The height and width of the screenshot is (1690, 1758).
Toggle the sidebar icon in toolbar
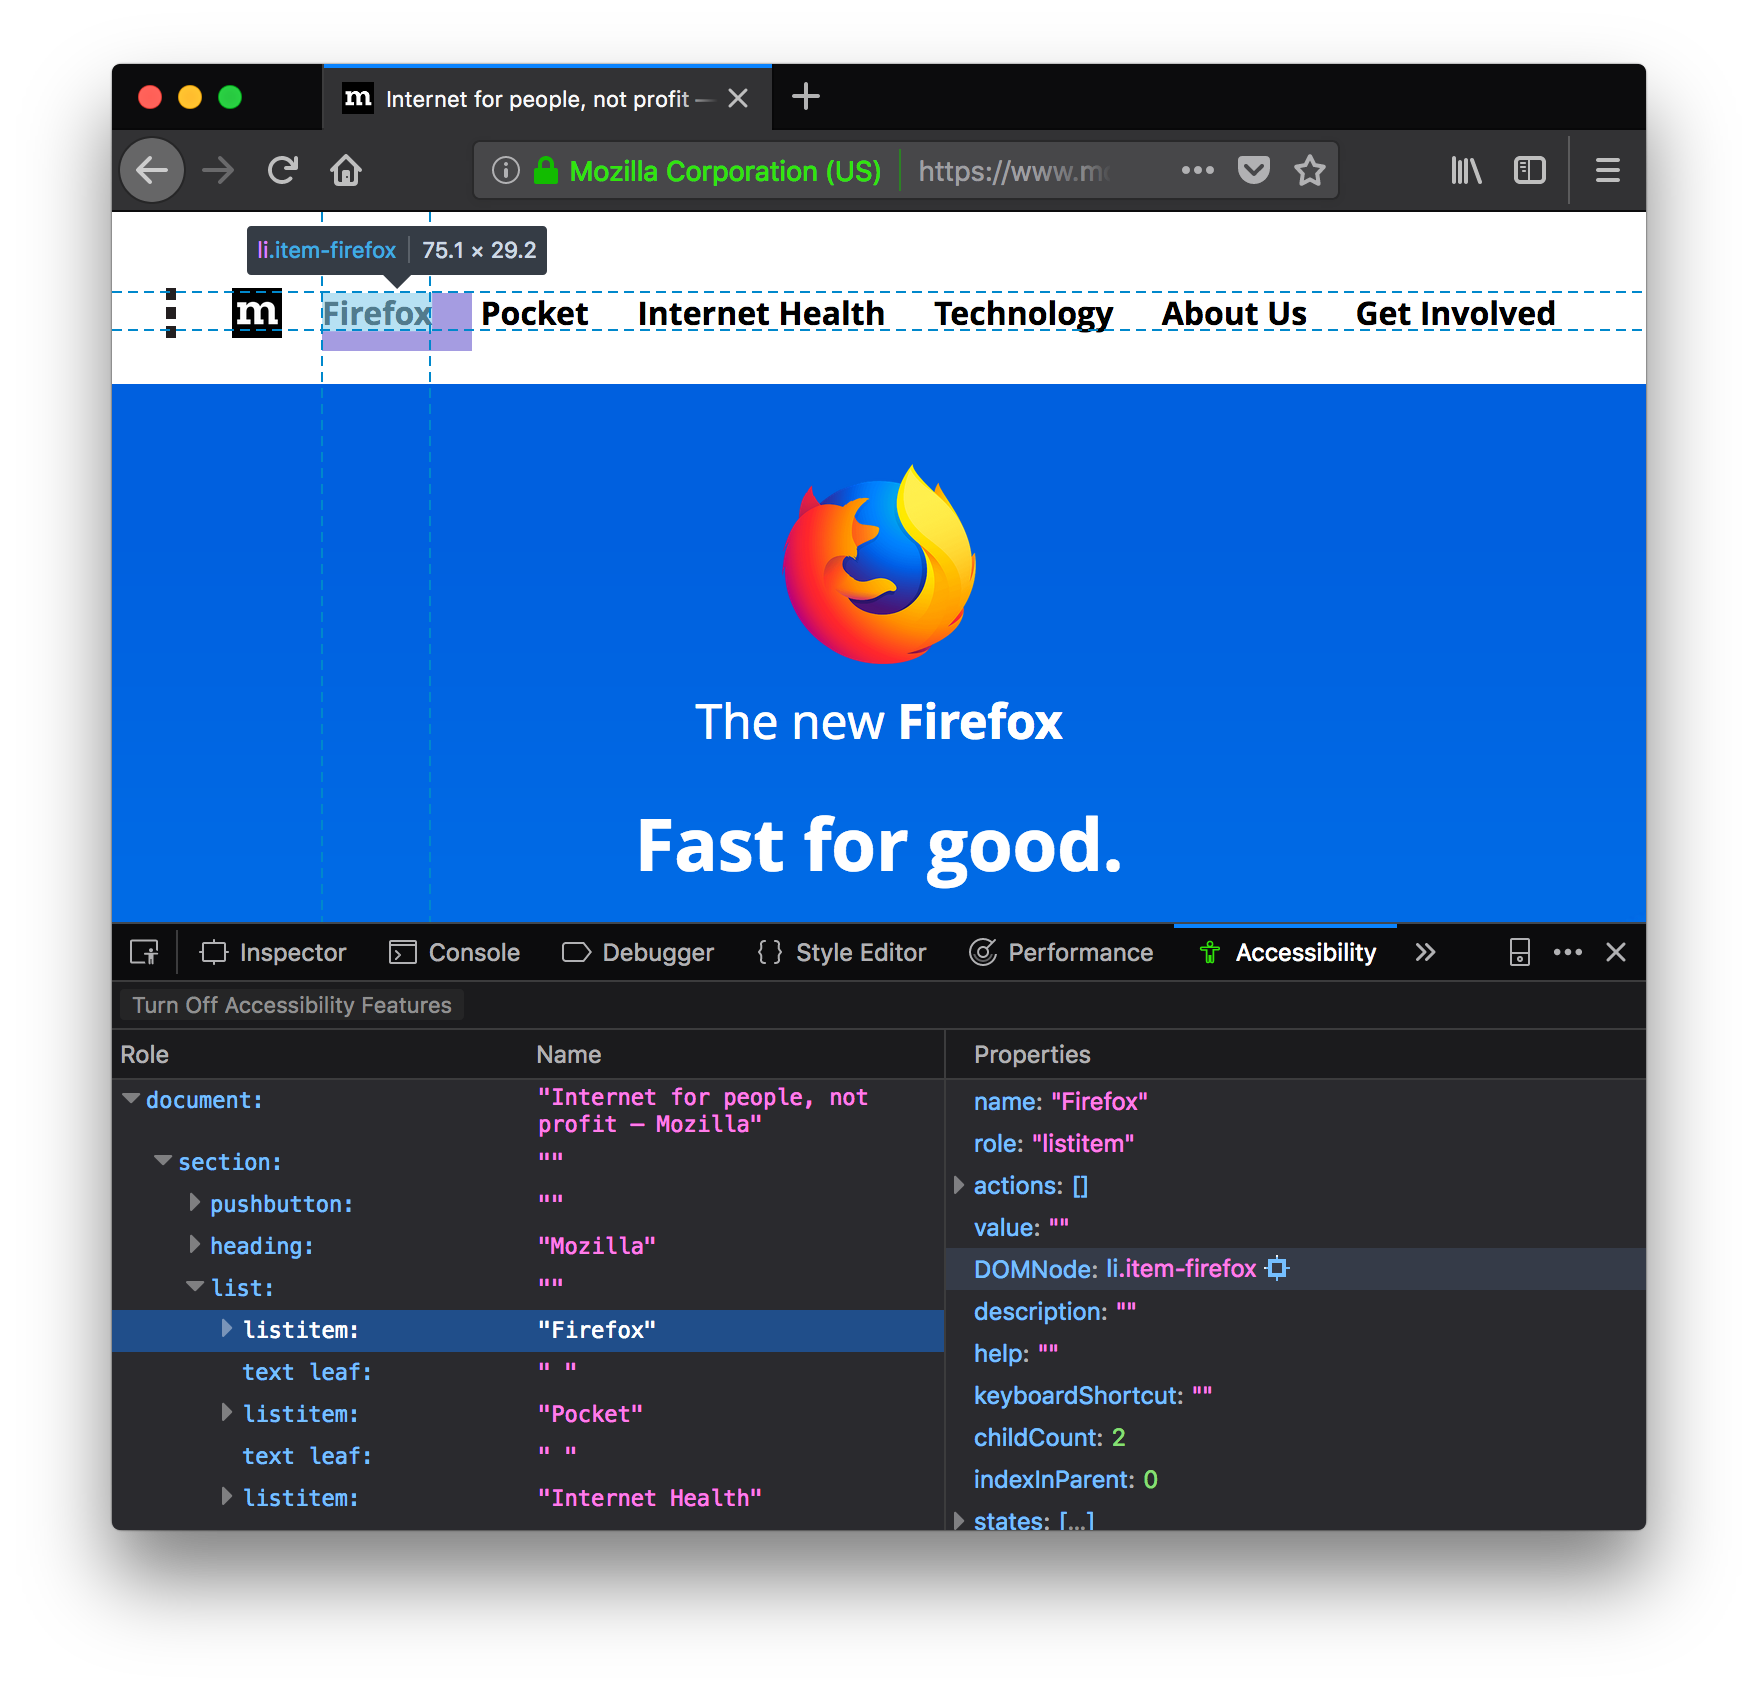pyautogui.click(x=1530, y=171)
